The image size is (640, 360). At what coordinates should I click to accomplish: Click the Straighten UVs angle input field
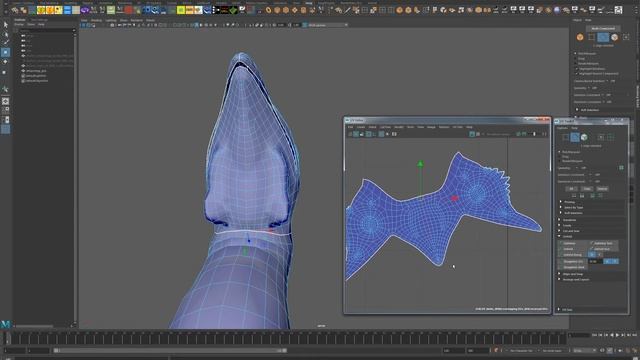595,261
